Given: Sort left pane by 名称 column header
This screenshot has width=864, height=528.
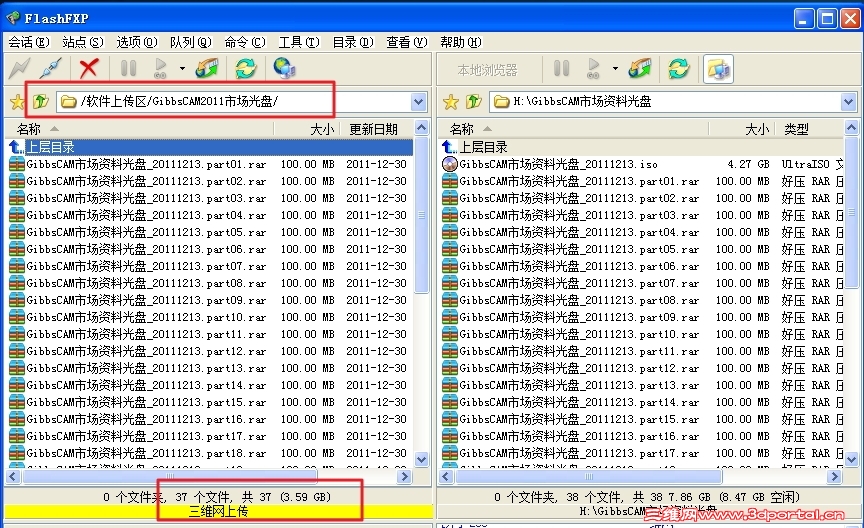Looking at the screenshot, I should pos(139,129).
